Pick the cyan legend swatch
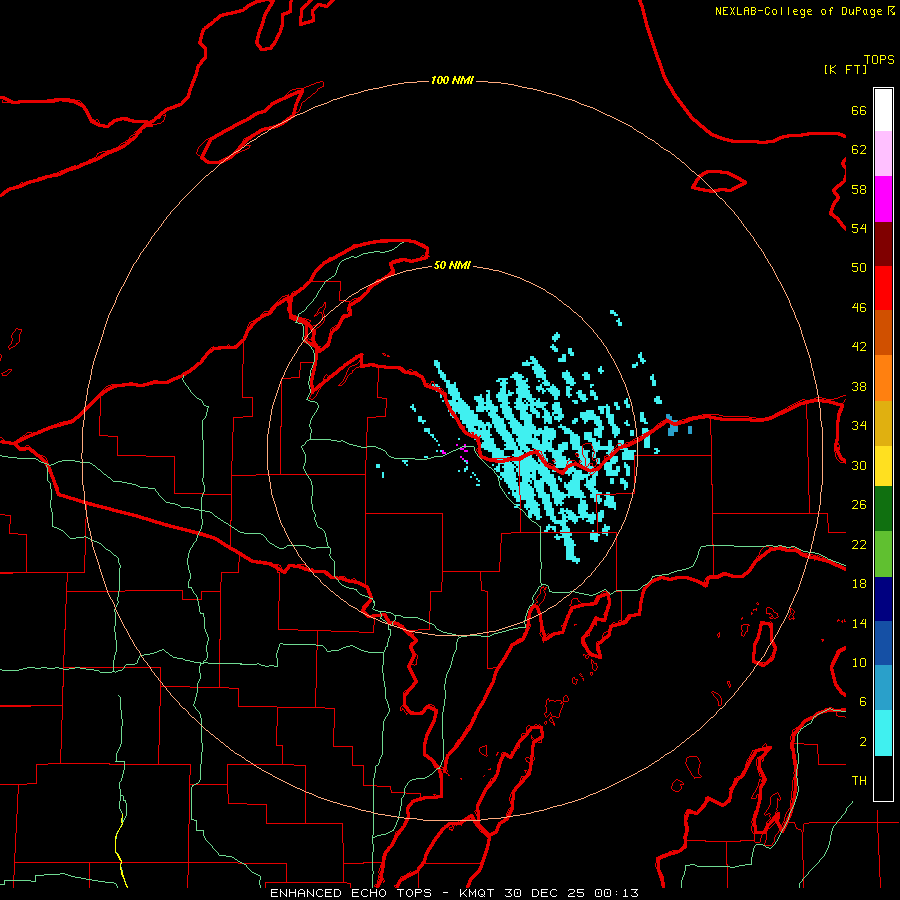 click(883, 733)
